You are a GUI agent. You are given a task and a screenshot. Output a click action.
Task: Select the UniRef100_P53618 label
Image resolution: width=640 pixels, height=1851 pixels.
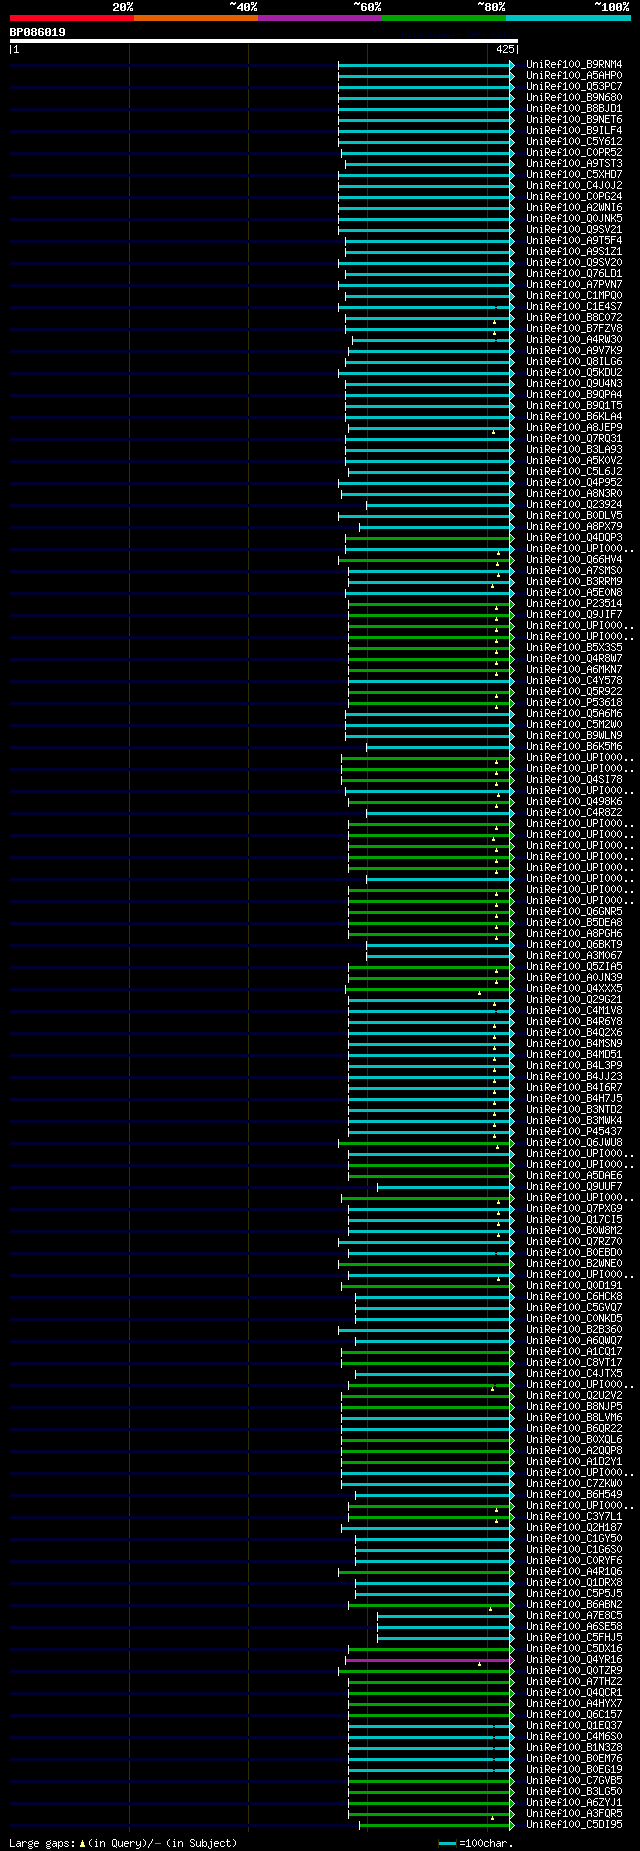[x=574, y=702]
